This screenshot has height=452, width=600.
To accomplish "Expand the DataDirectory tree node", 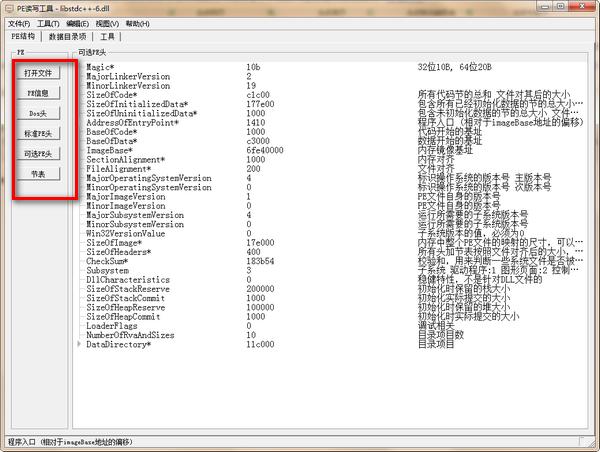I will click(79, 344).
